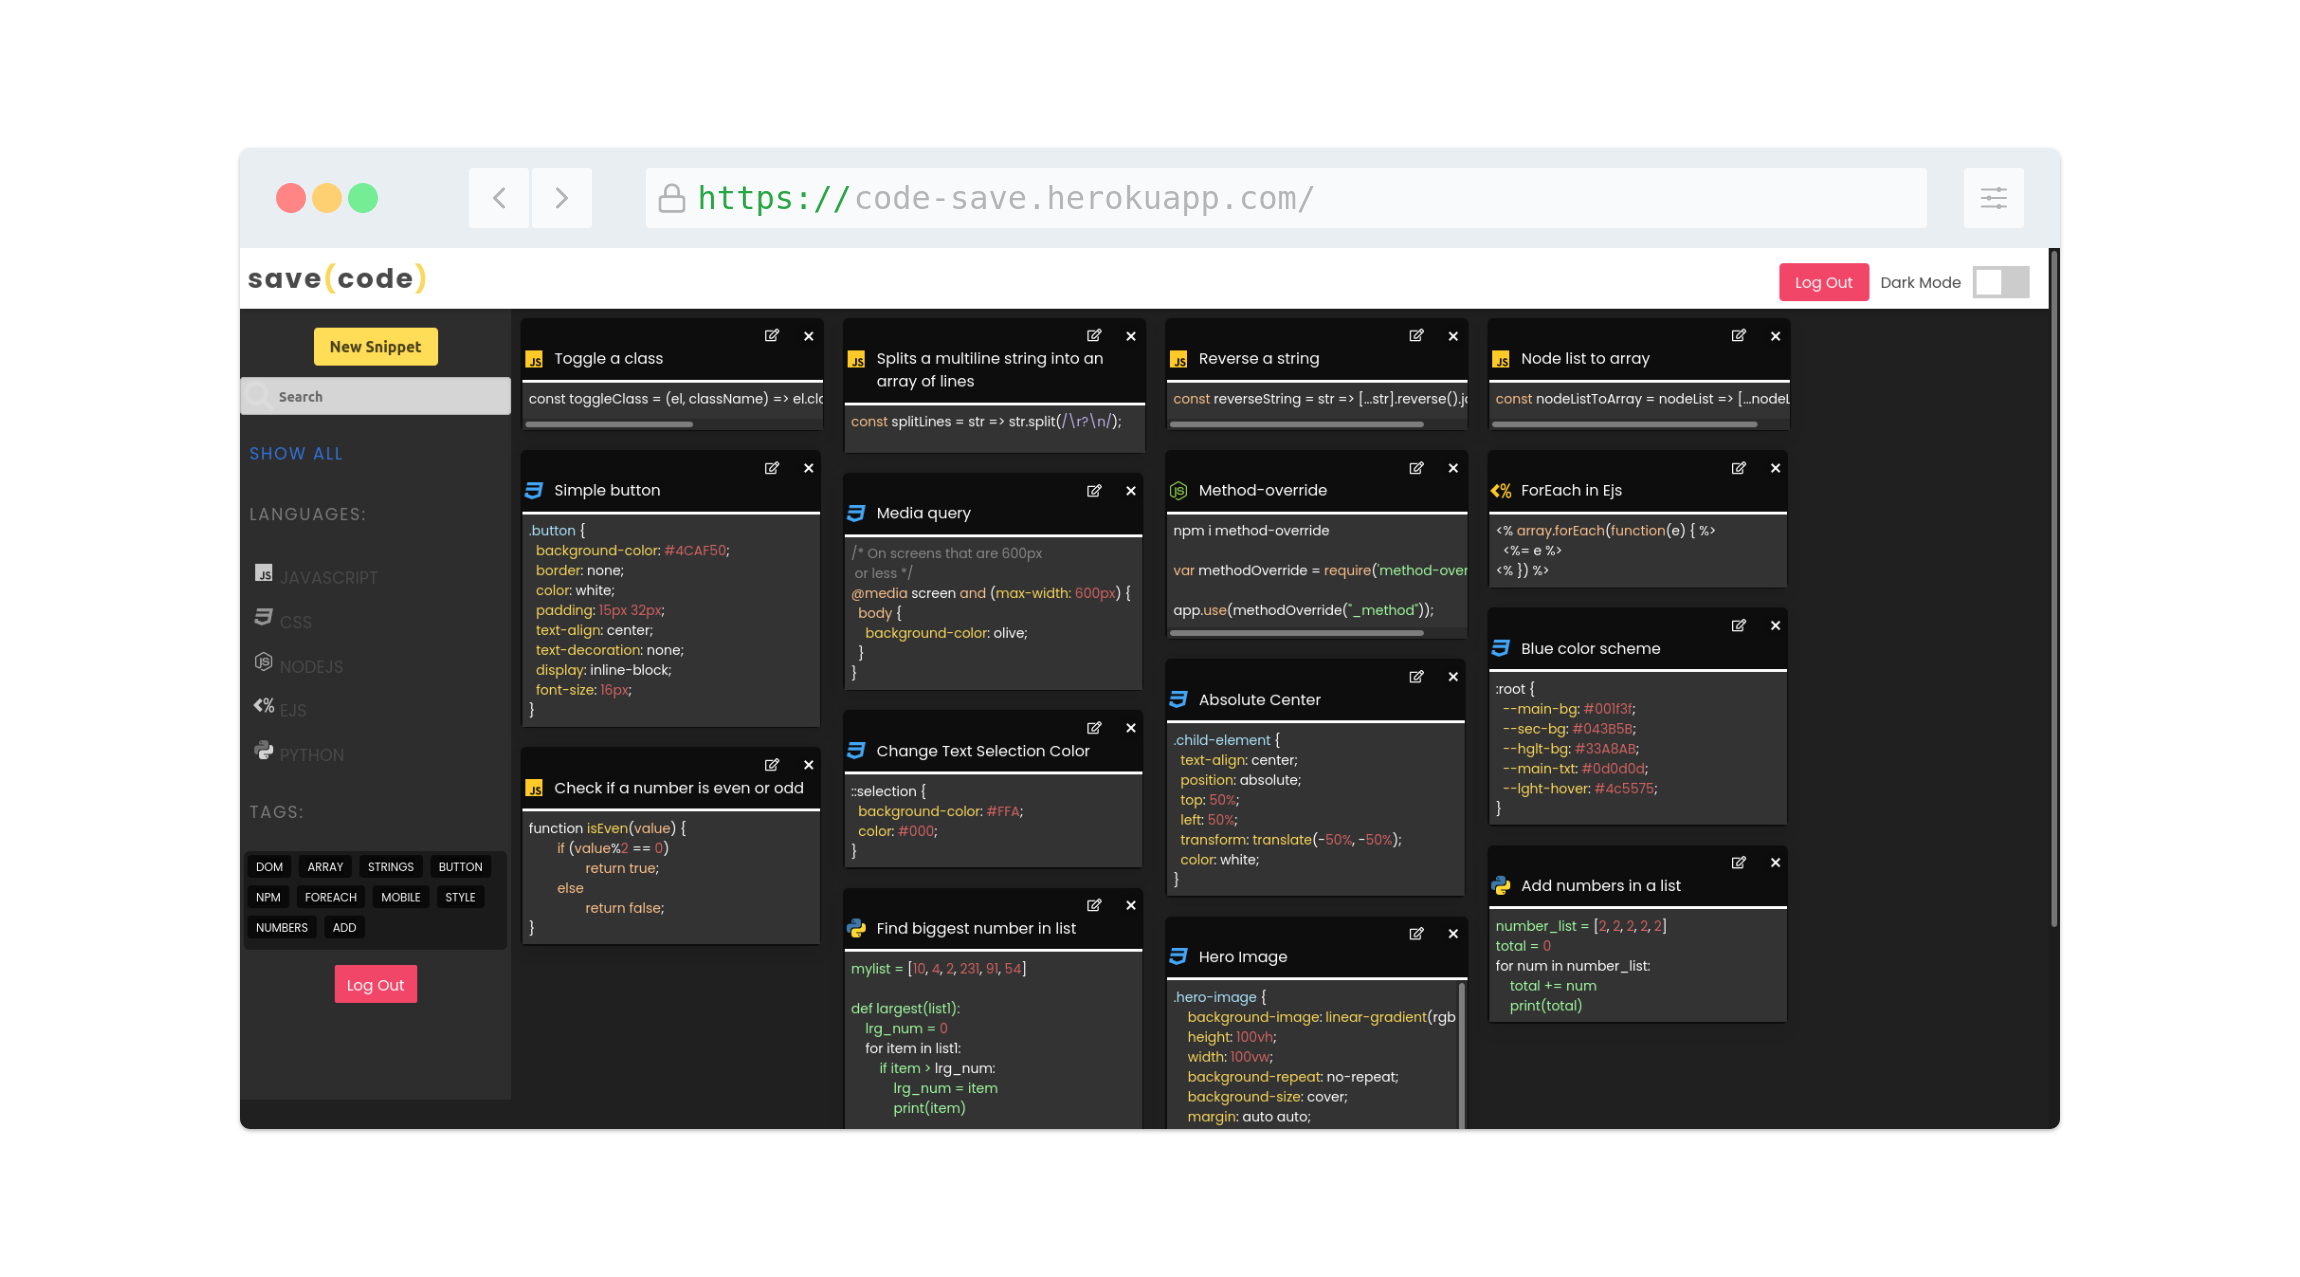Click the sidebar Log Out button
The image size is (2300, 1277).
[x=375, y=985]
